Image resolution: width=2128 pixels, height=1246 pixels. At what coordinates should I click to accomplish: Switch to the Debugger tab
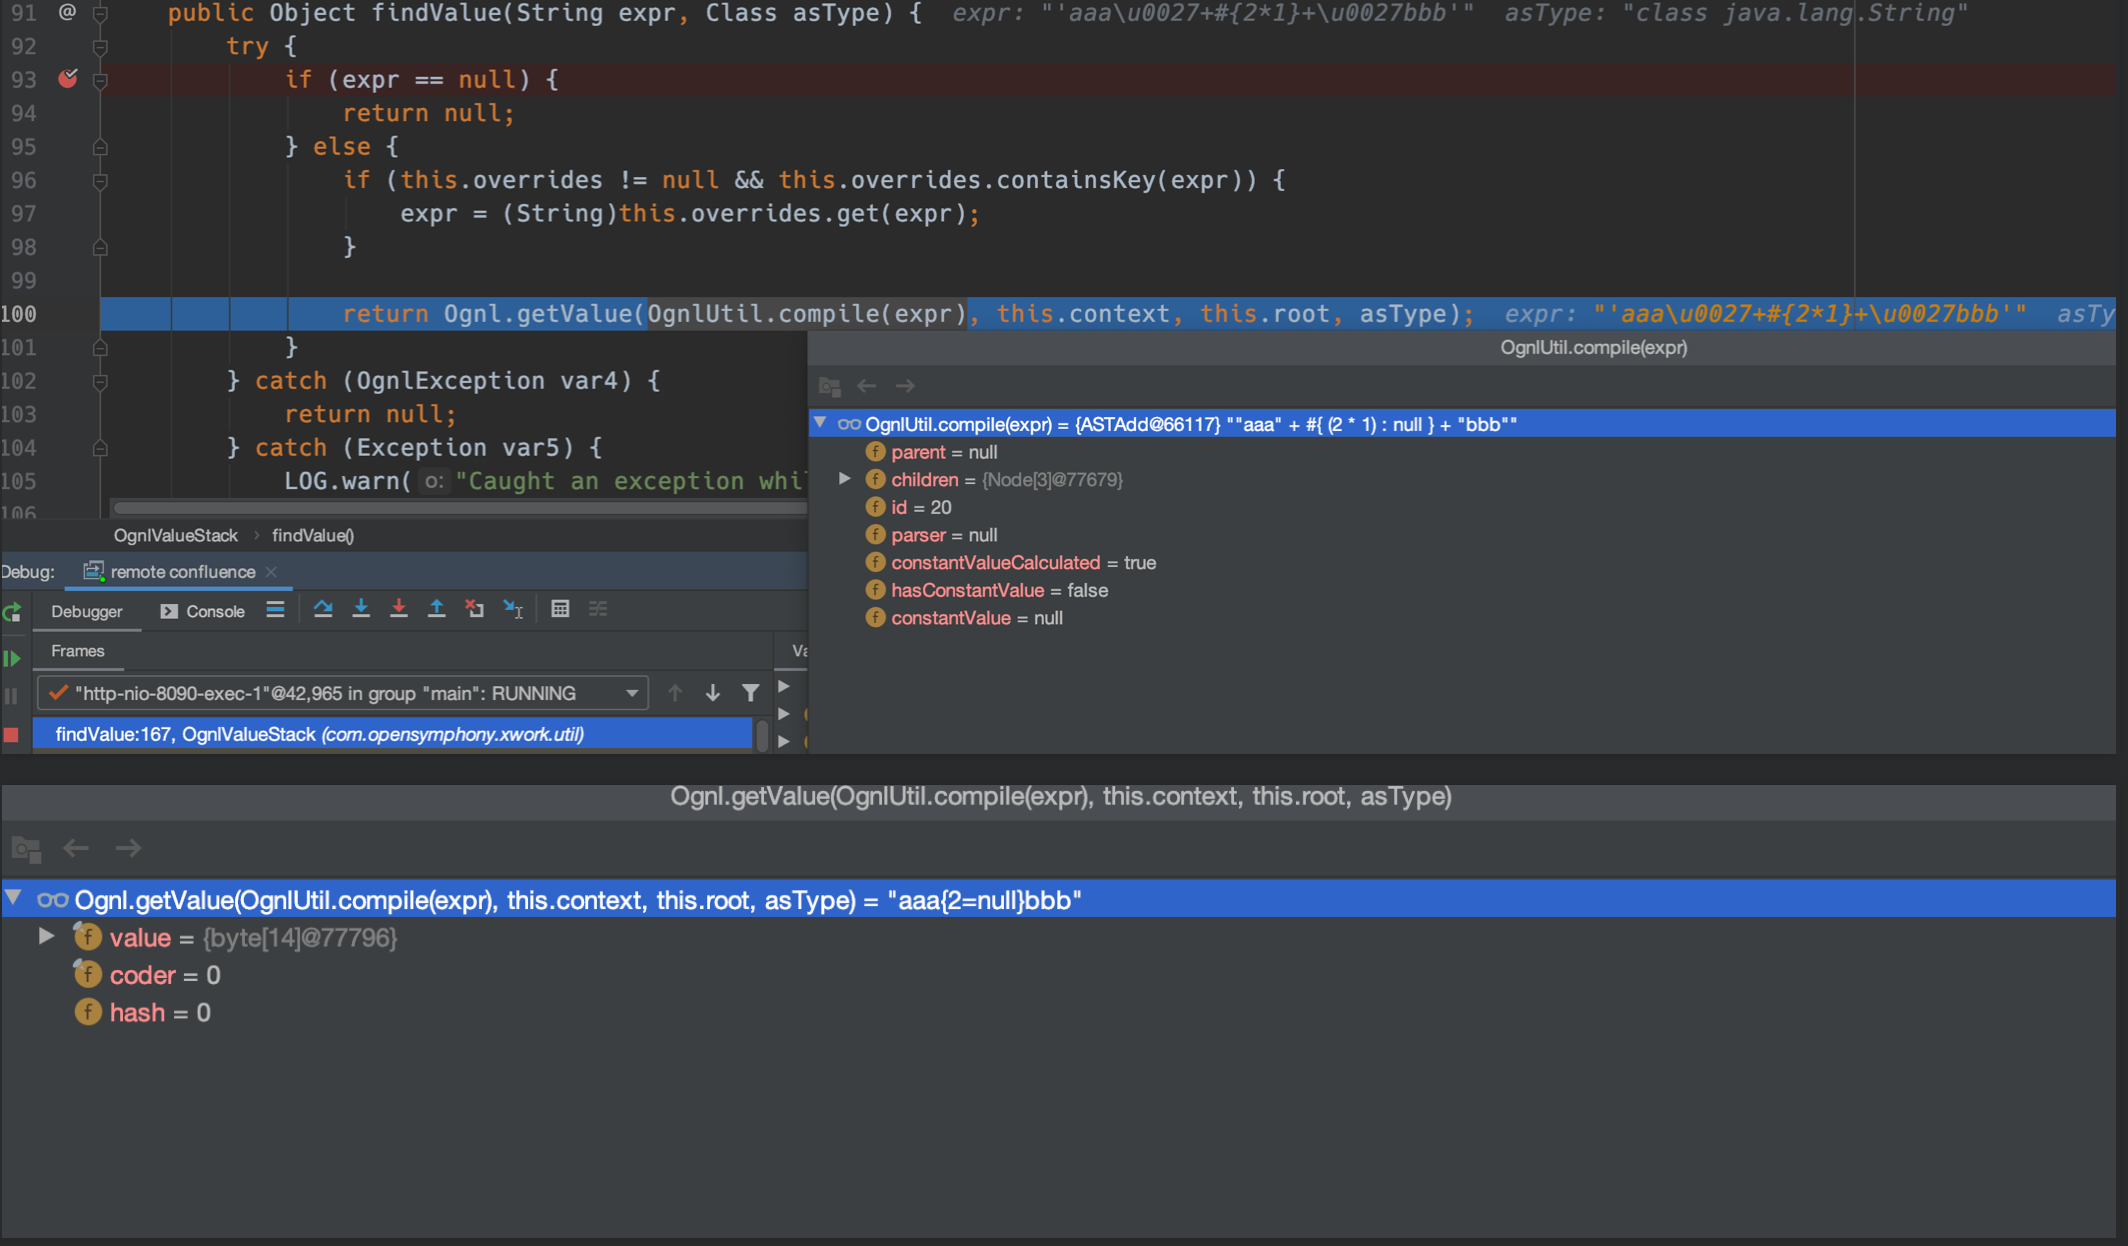pyautogui.click(x=87, y=611)
